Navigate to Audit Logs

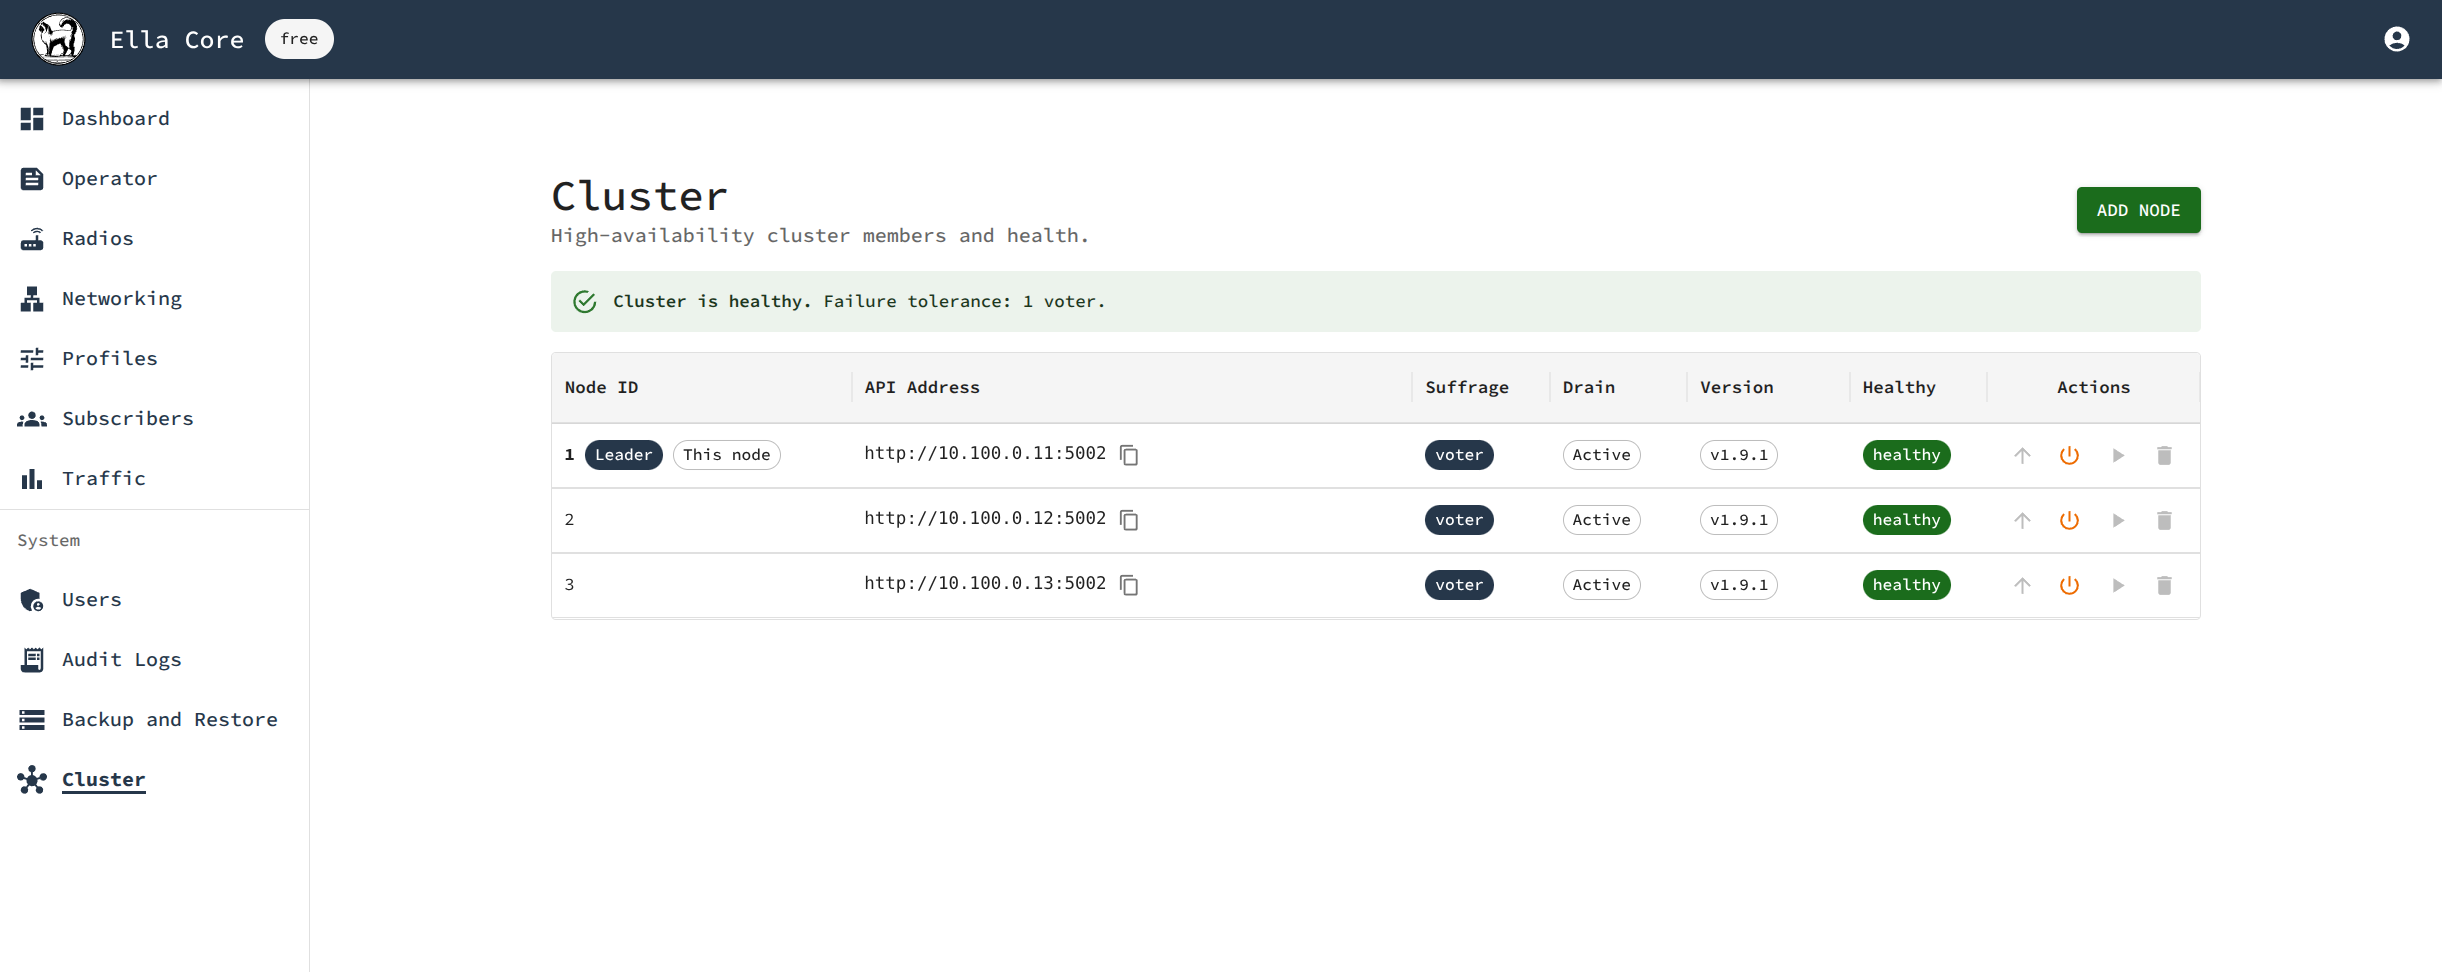121,660
